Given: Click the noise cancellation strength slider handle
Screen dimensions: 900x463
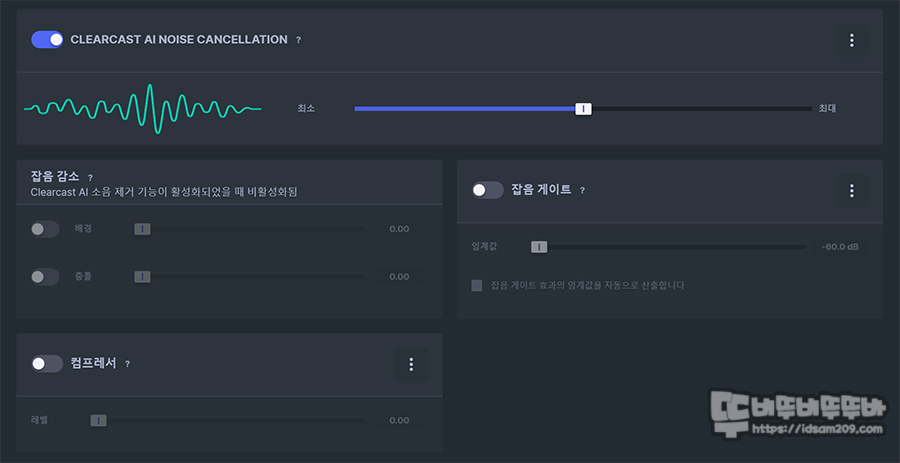Looking at the screenshot, I should tap(583, 108).
